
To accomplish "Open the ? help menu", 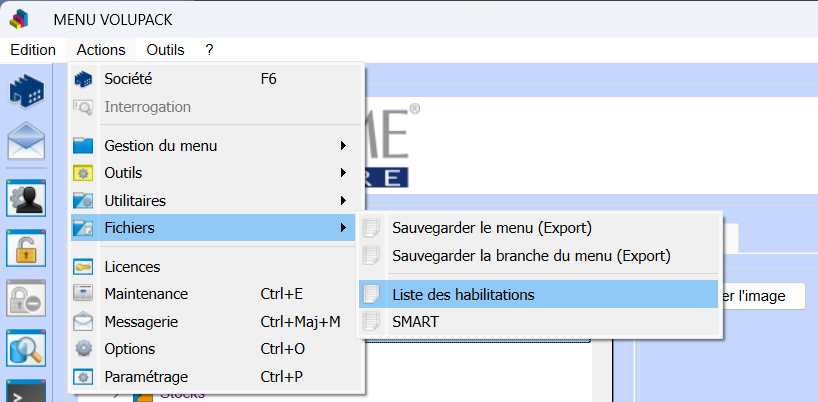I will pyautogui.click(x=209, y=49).
